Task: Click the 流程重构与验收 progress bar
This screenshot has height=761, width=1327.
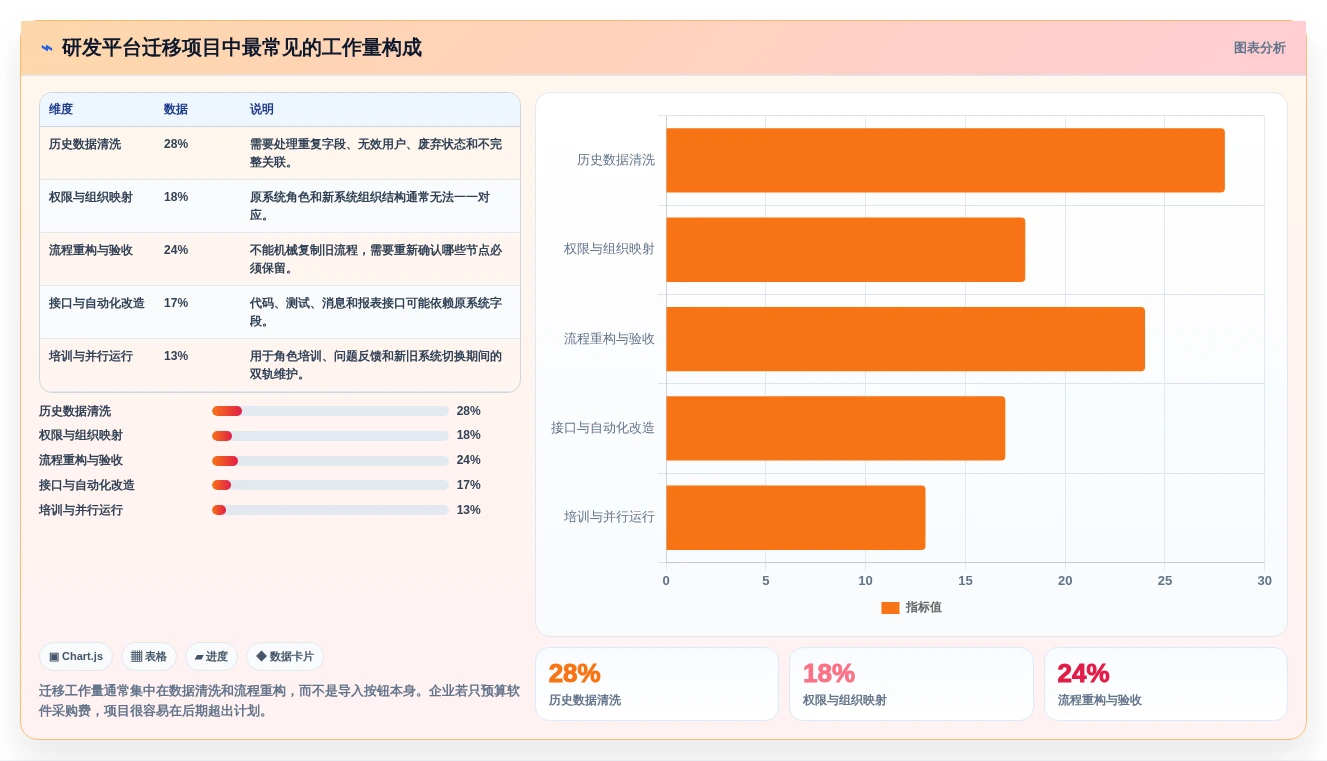Action: click(330, 461)
